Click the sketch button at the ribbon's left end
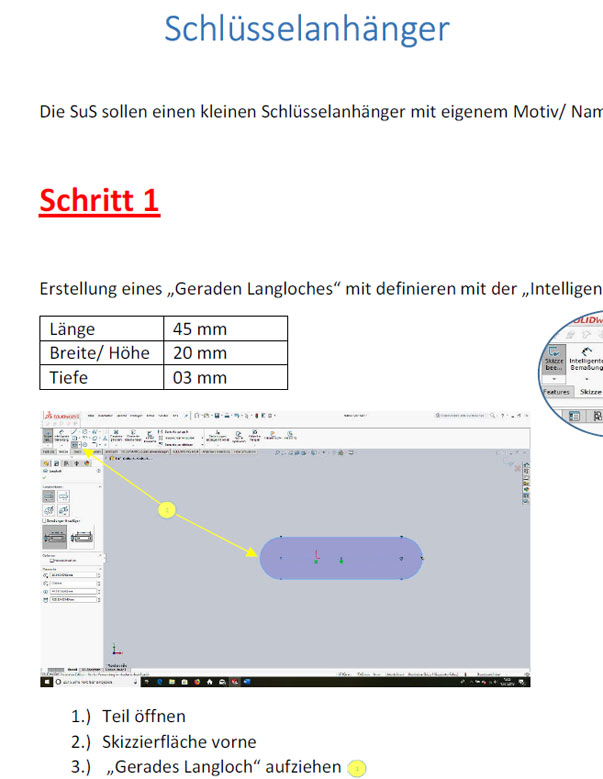The image size is (603, 779). point(48,436)
